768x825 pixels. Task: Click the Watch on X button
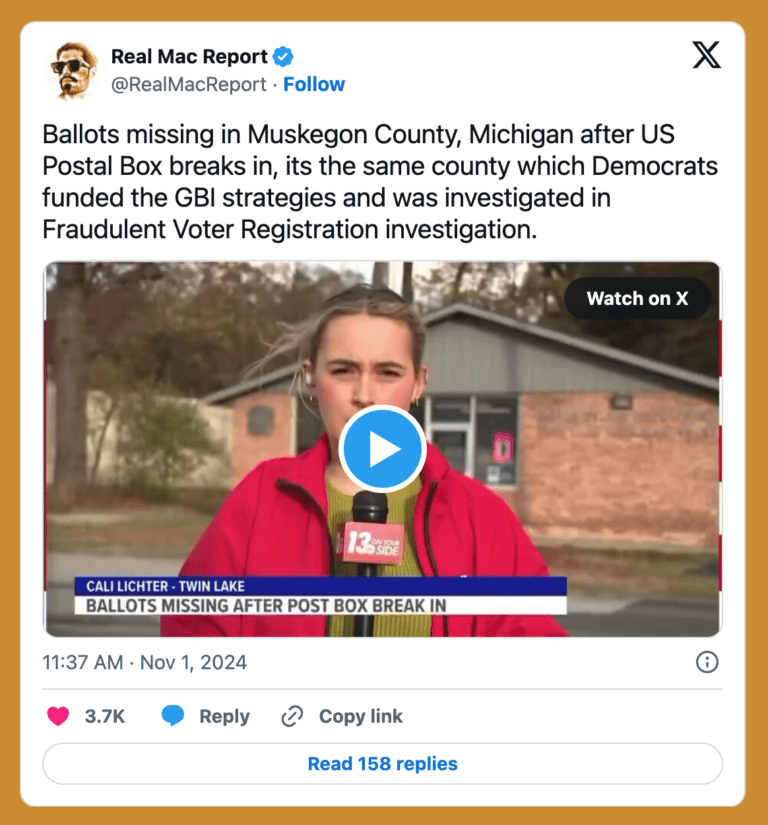[x=638, y=298]
